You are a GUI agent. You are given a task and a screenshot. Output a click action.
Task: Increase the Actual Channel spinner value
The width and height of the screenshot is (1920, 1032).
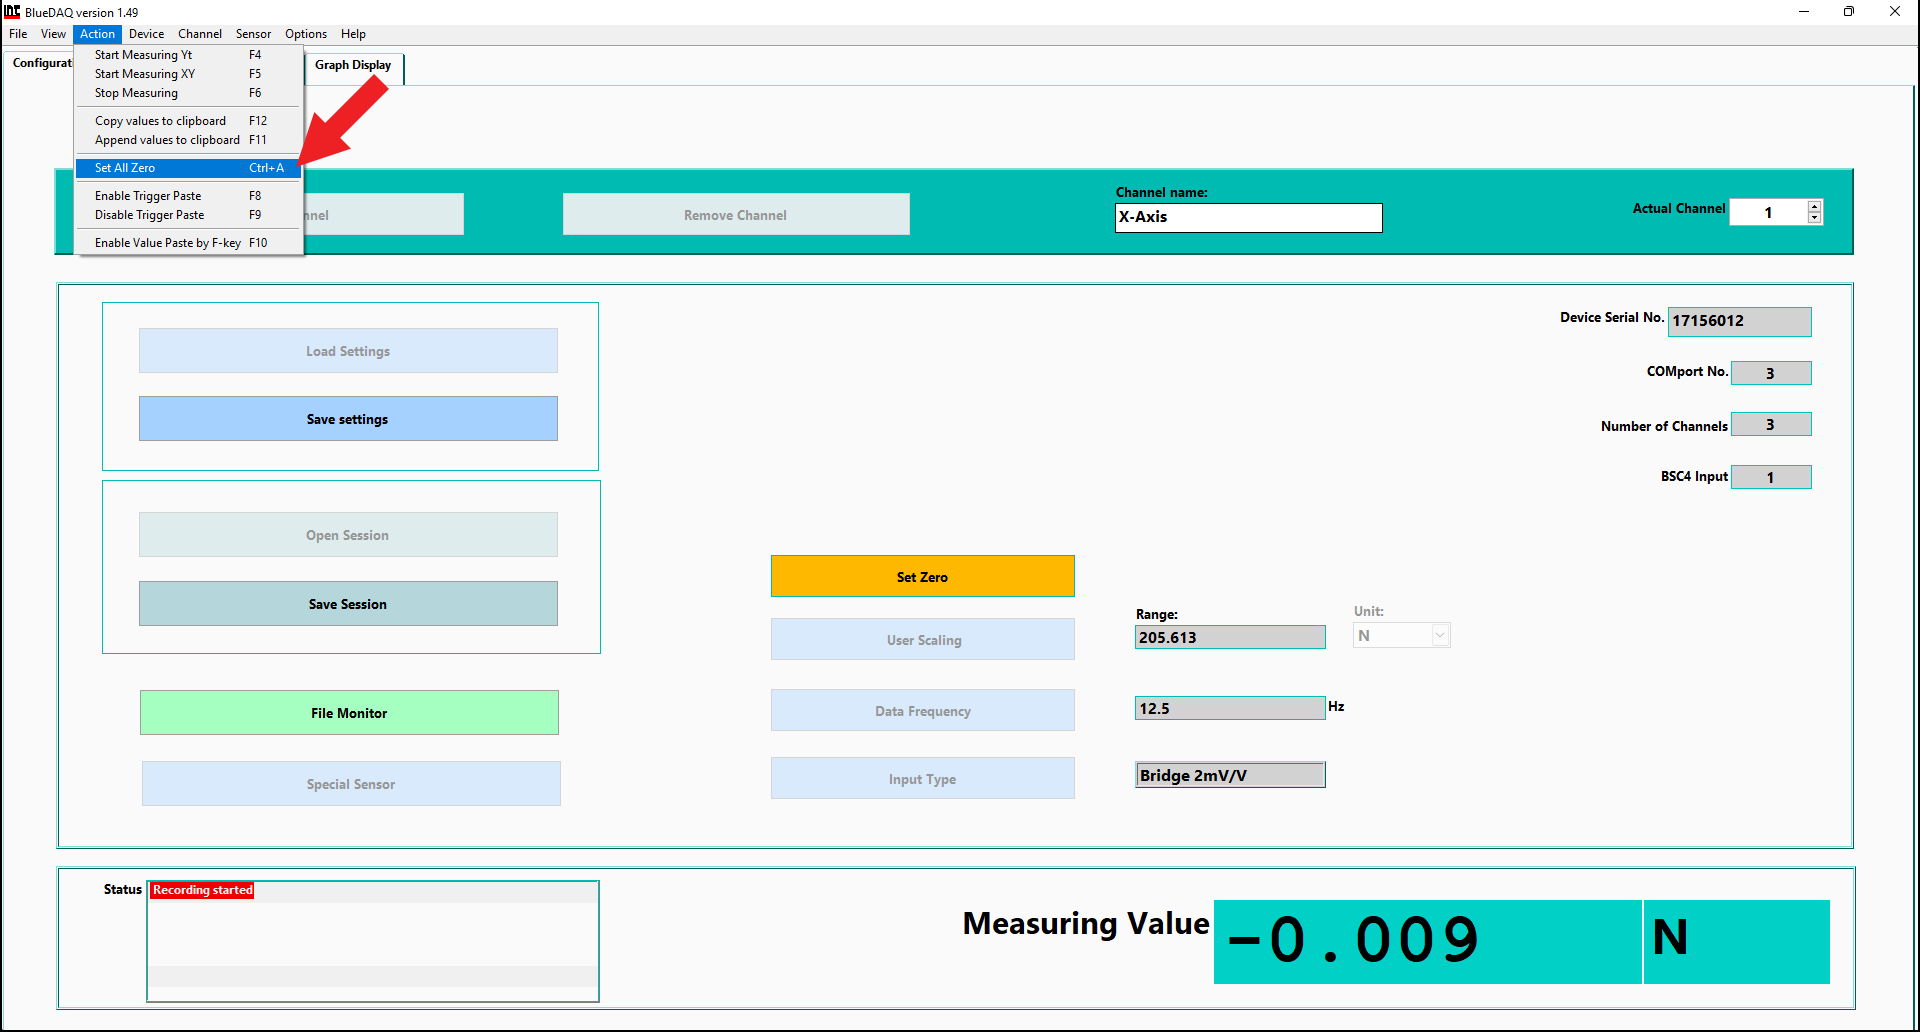click(1814, 206)
